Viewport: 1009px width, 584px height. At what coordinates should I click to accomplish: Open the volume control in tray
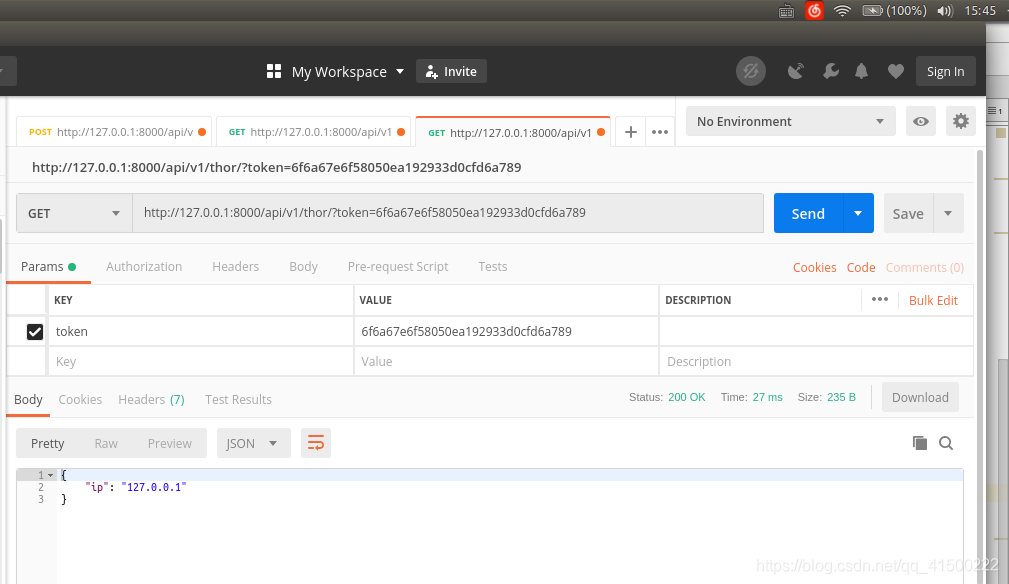(x=945, y=11)
